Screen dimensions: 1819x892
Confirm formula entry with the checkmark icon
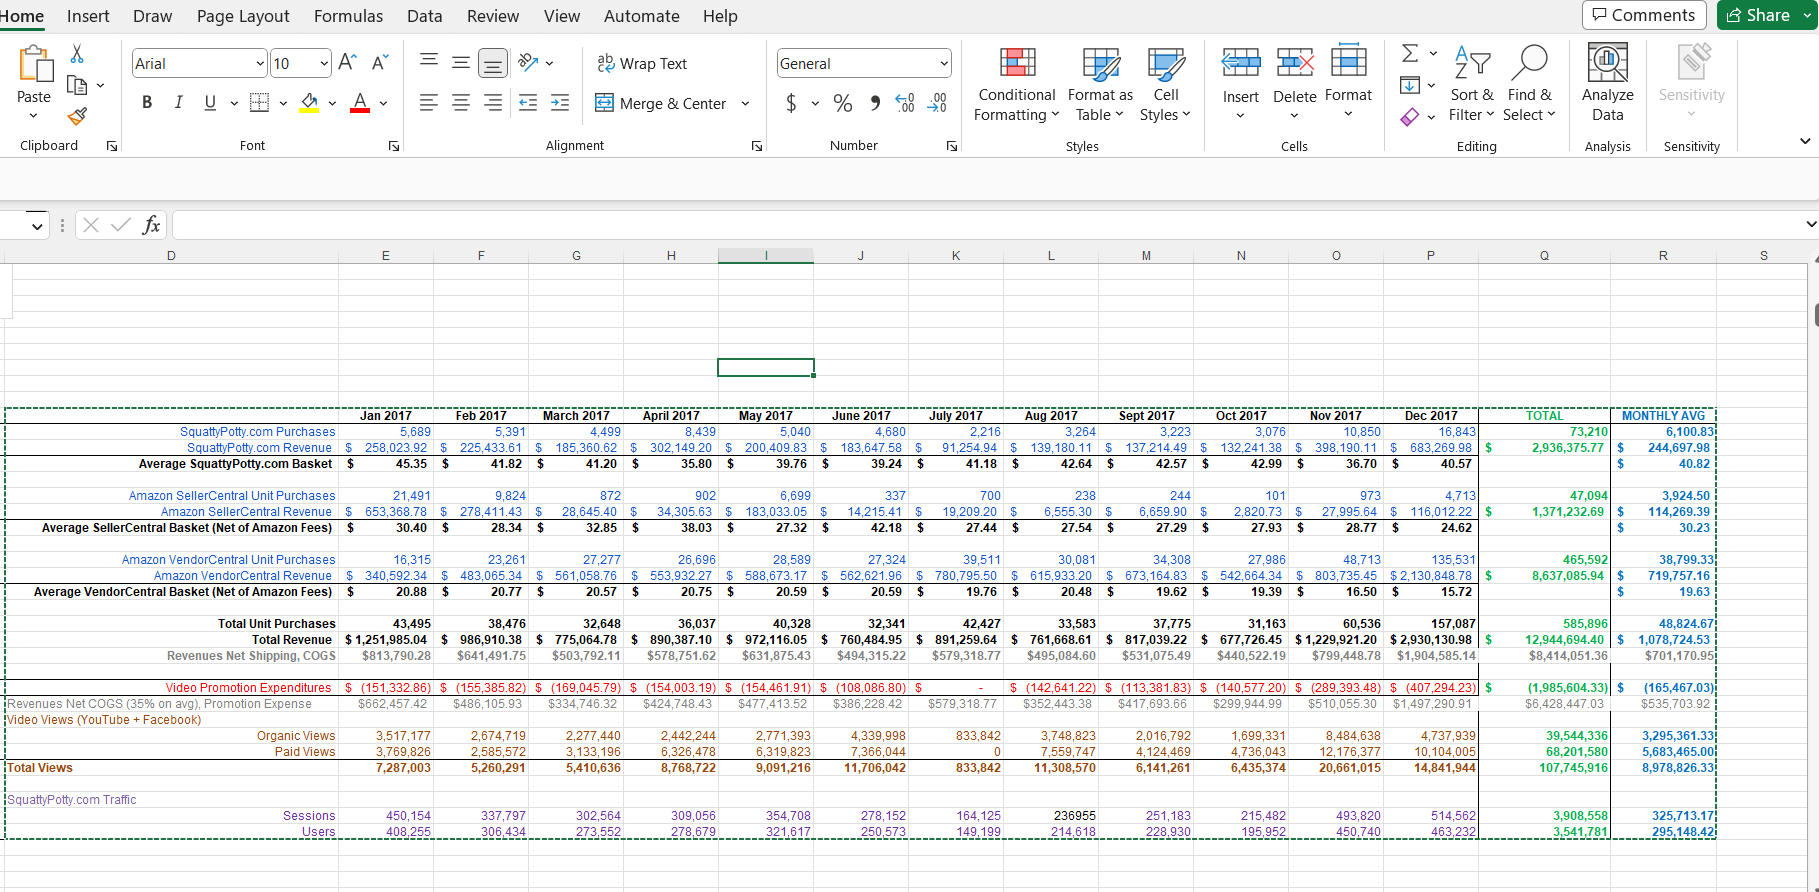tap(121, 225)
